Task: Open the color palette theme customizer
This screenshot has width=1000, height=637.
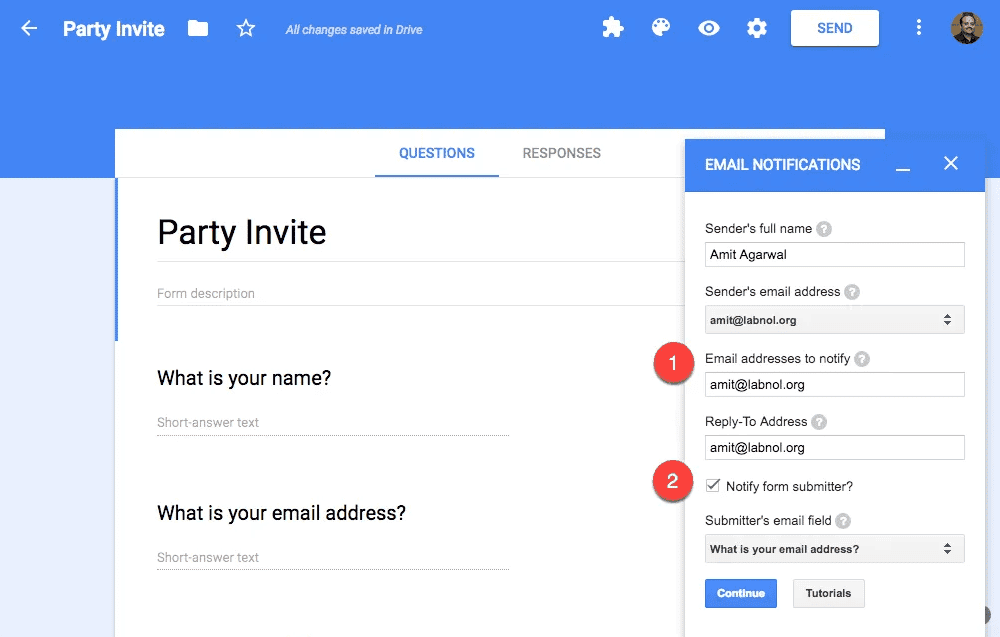Action: click(x=661, y=28)
